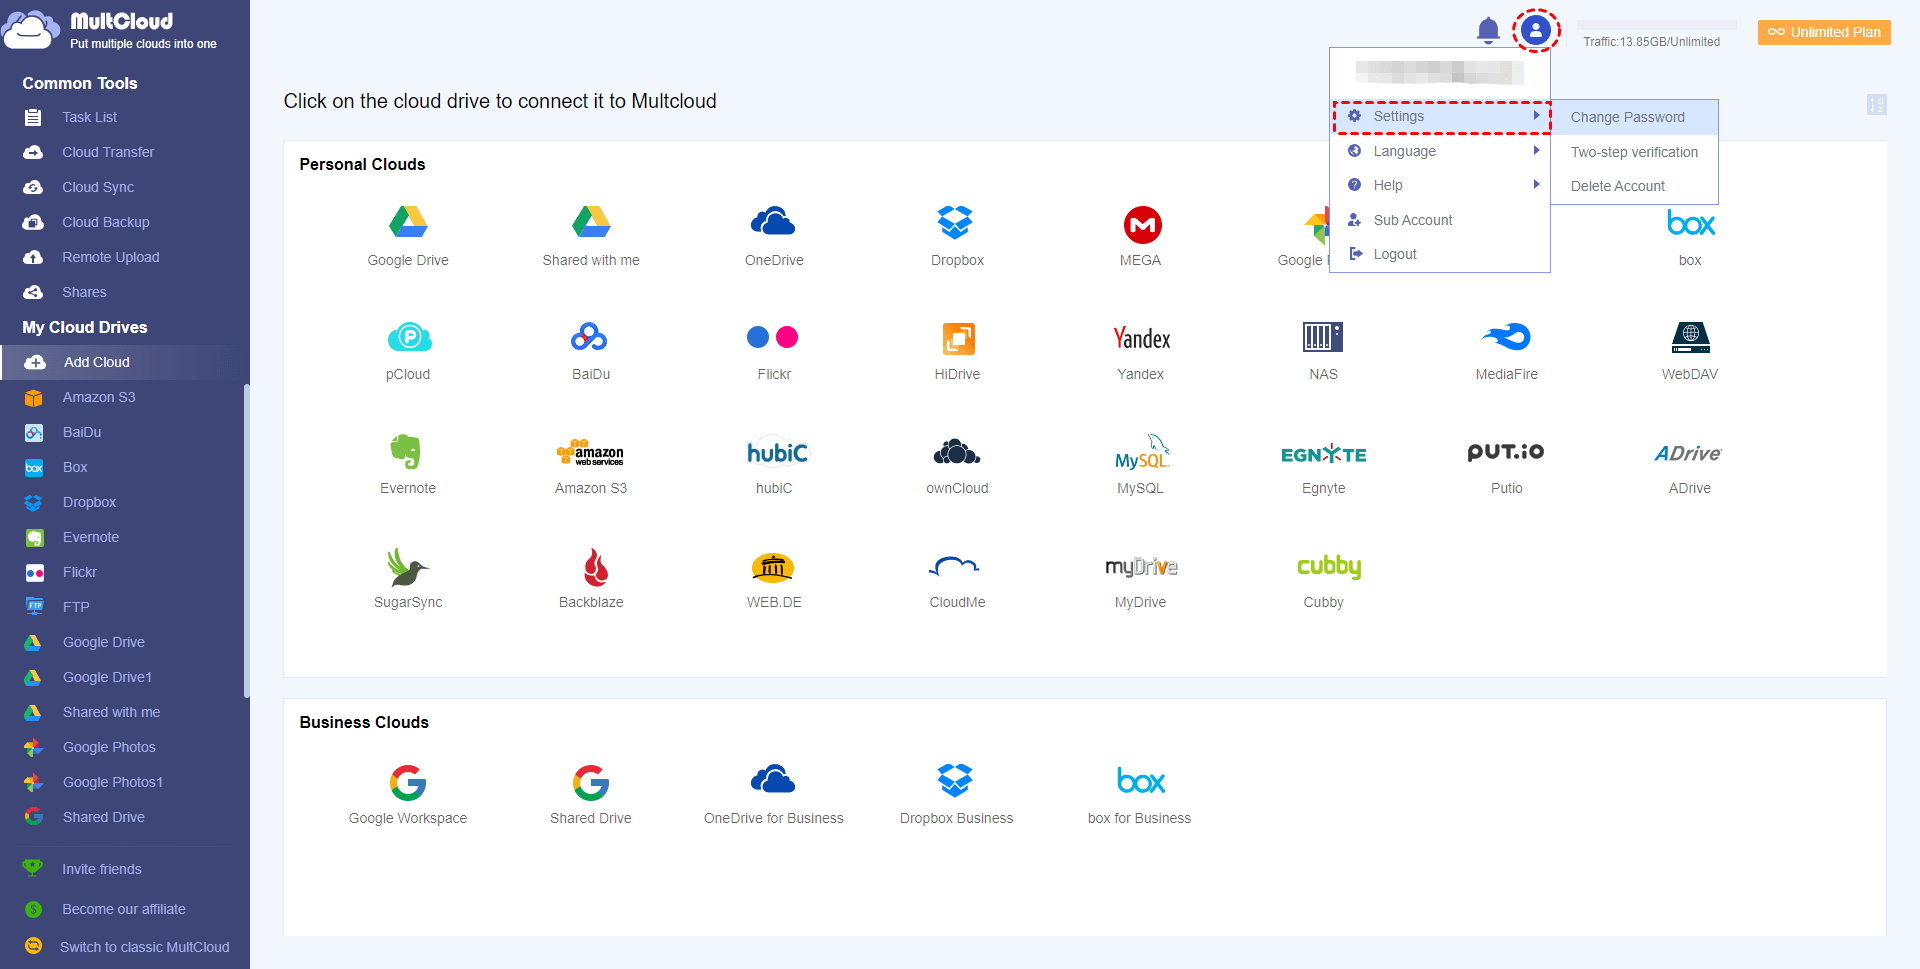1920x969 pixels.
Task: Add the ownCloud drive icon
Action: pyautogui.click(x=957, y=452)
